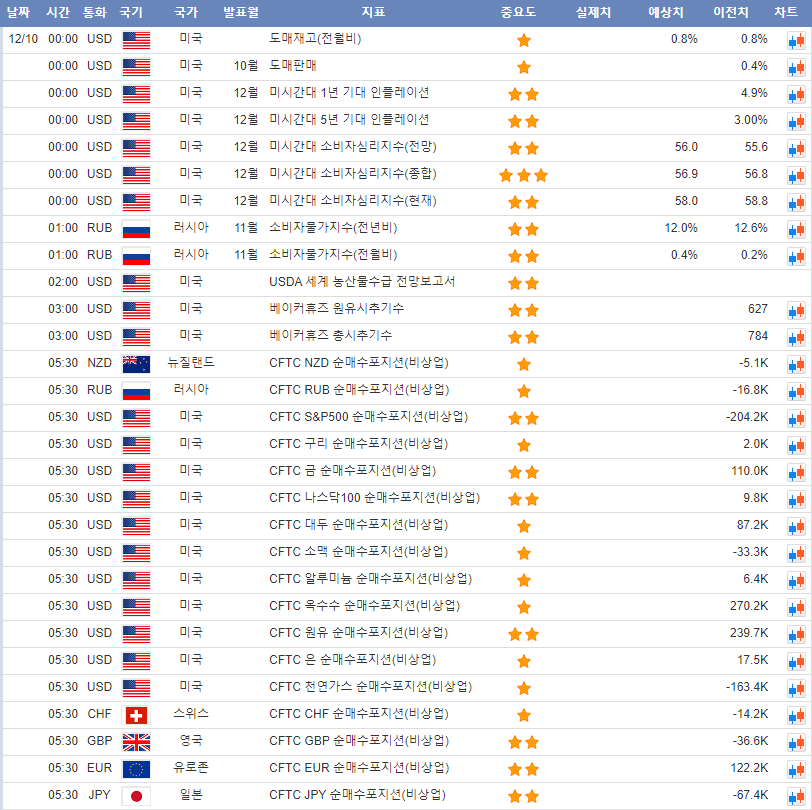Click the 지표 column header
This screenshot has height=810, width=812.
pyautogui.click(x=373, y=13)
